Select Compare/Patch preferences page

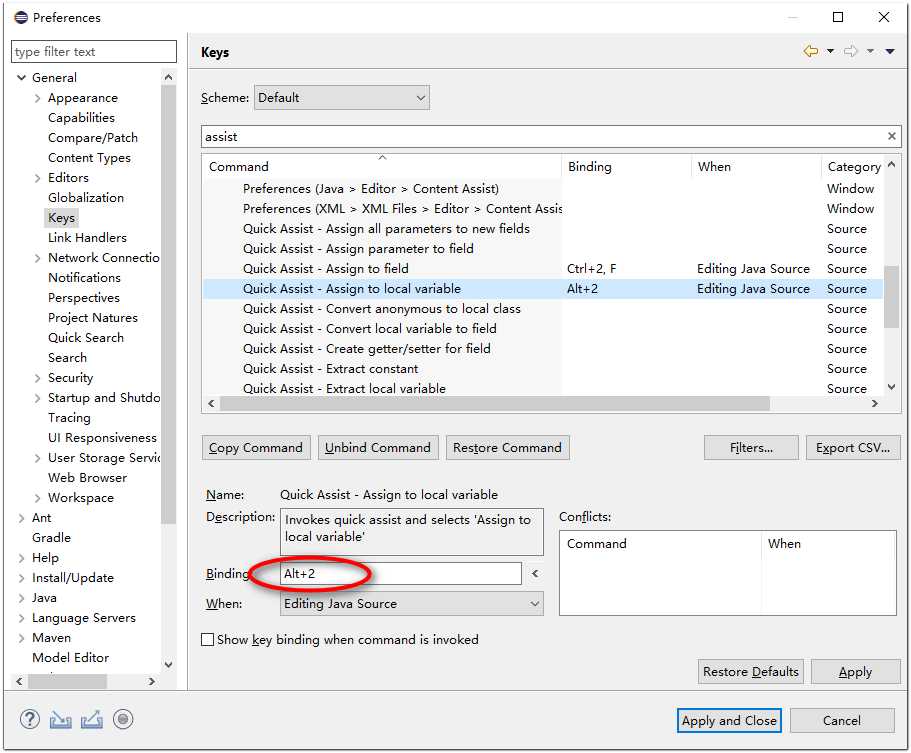(x=93, y=138)
